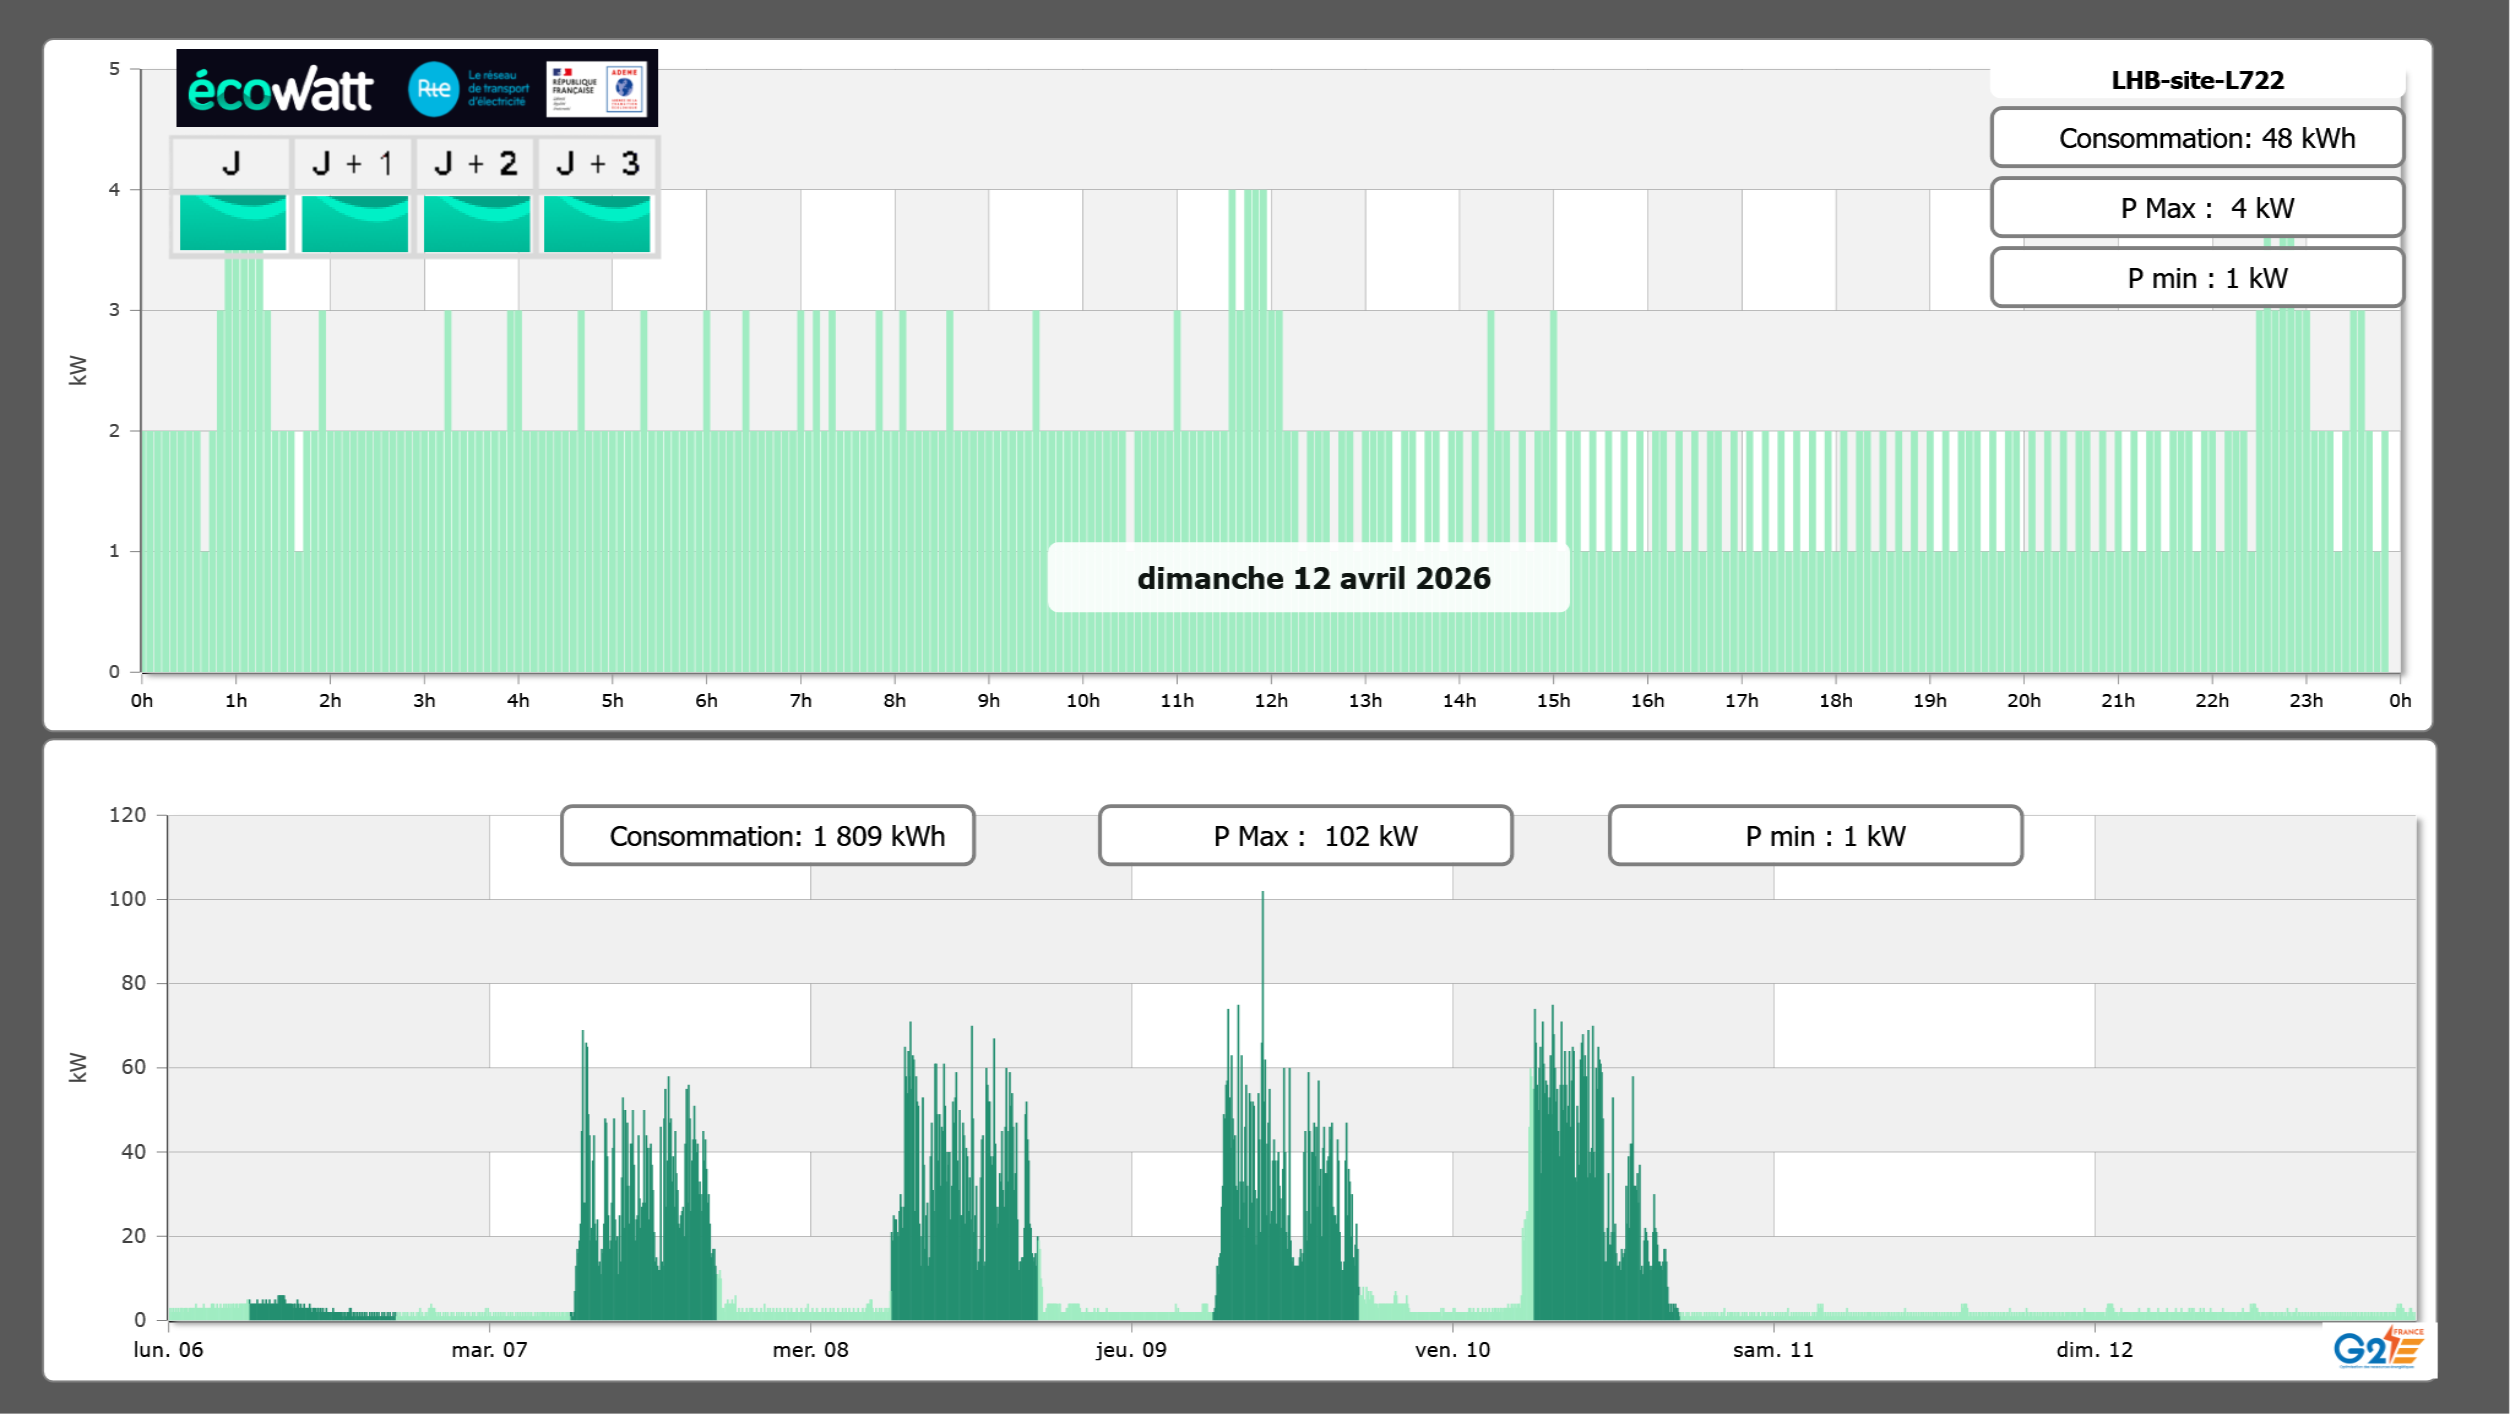Click the Consommation: 48 kWh box
2511x1415 pixels.
coord(2197,138)
